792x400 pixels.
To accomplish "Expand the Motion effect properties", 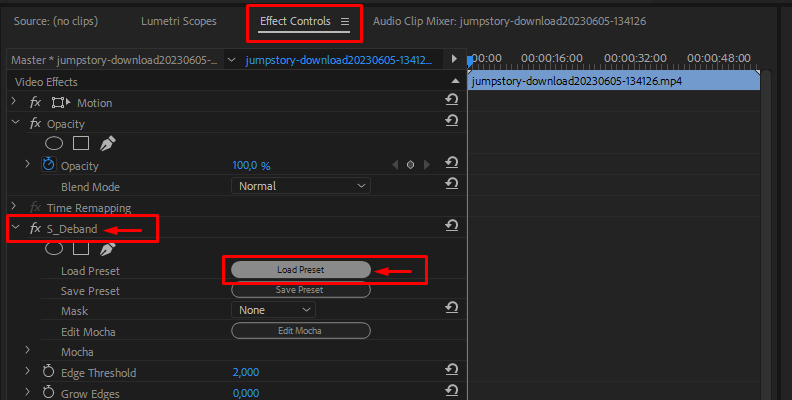I will click(14, 102).
